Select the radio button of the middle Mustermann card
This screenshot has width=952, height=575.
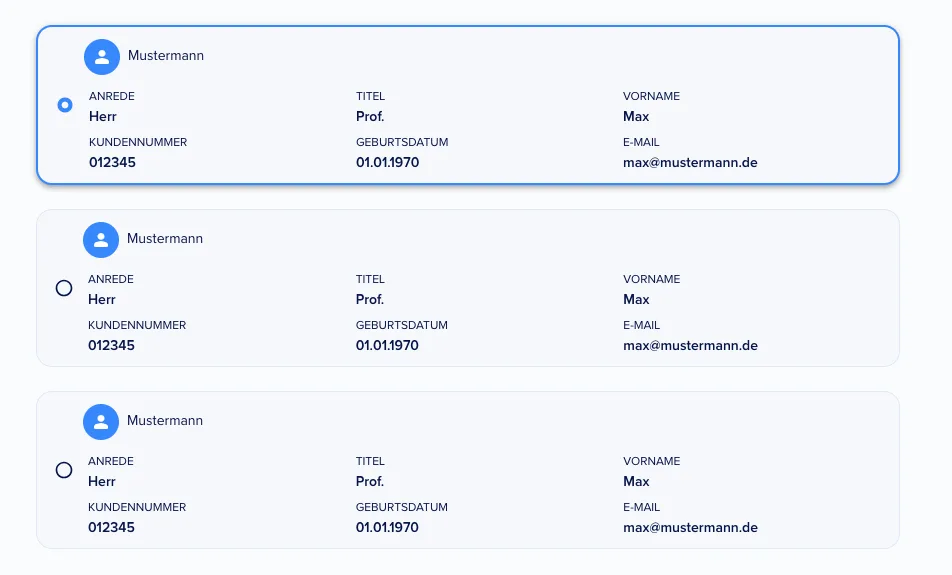coord(64,288)
